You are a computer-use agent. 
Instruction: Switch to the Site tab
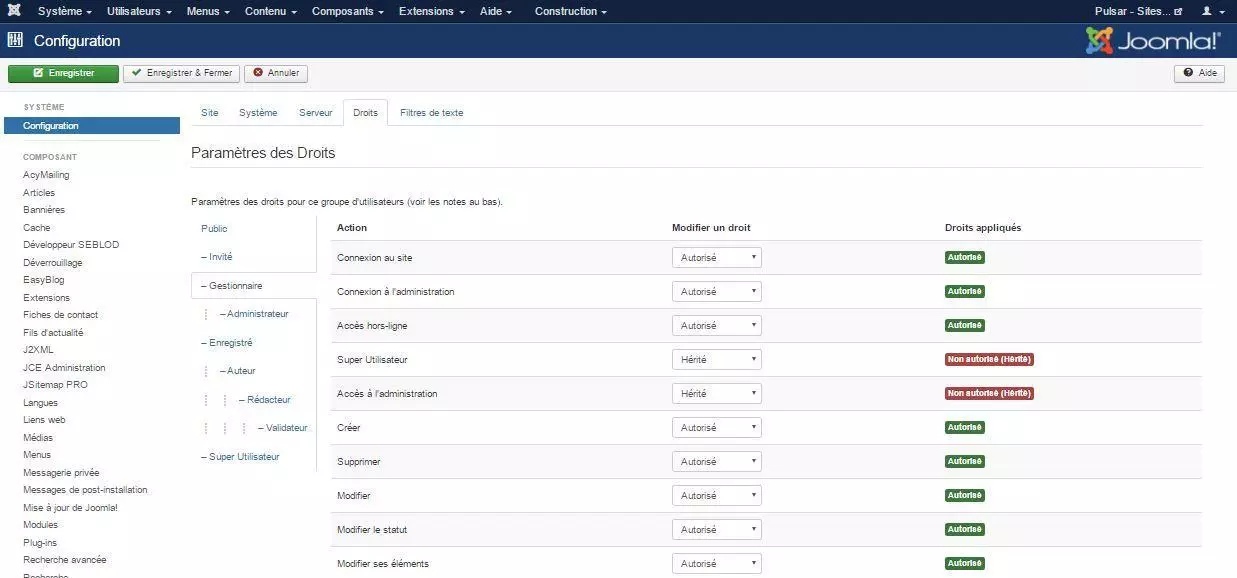click(209, 113)
